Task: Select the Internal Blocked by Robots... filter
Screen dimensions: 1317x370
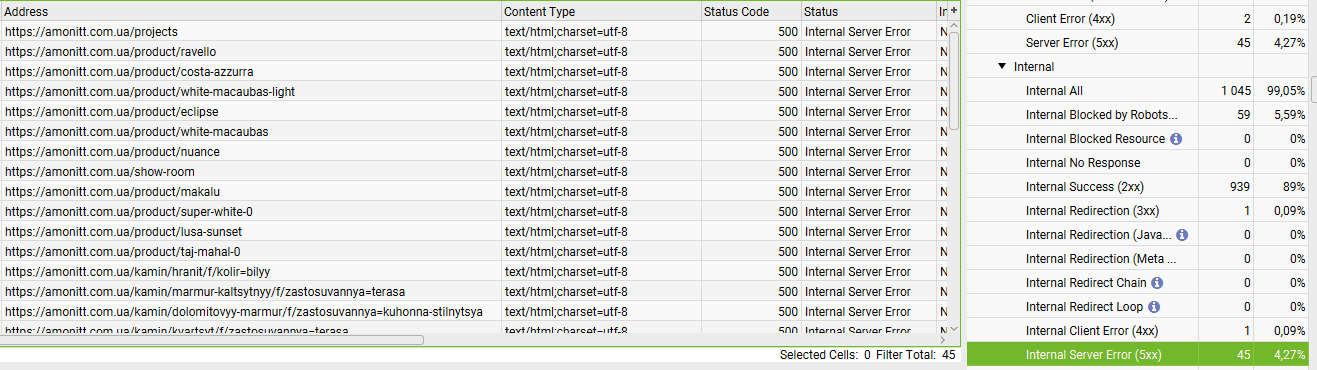Action: click(x=1137, y=115)
